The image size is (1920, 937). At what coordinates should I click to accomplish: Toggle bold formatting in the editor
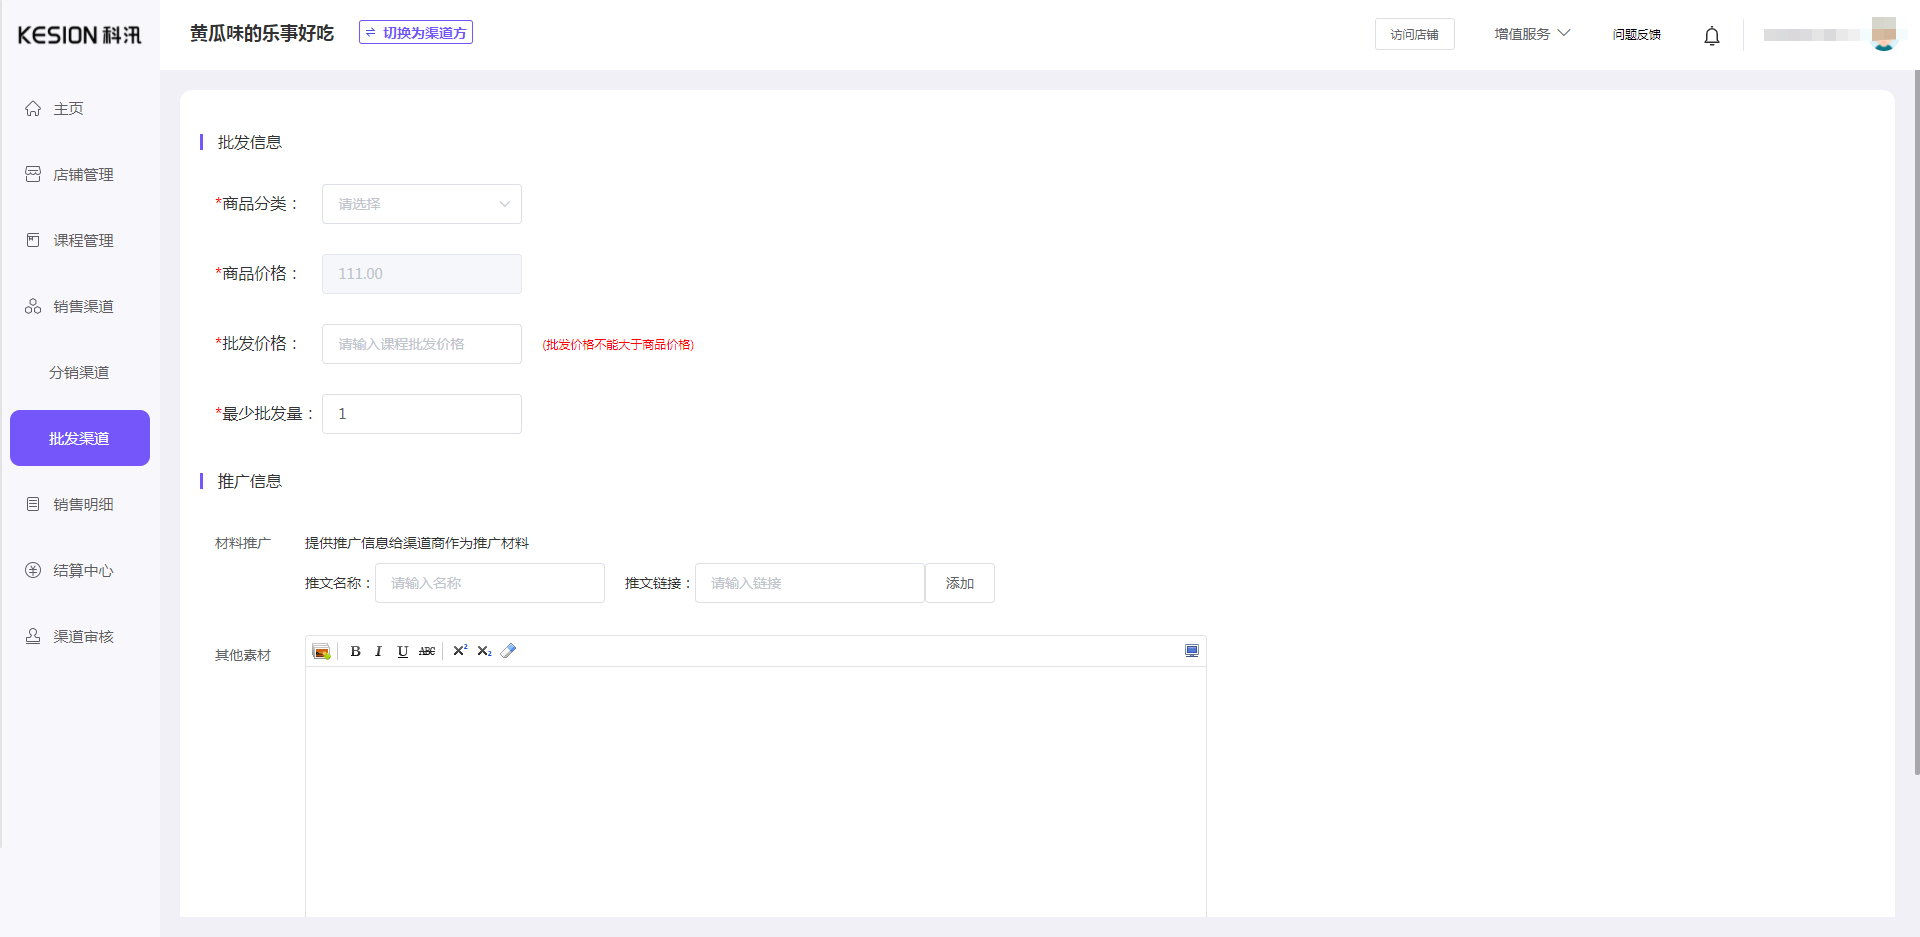pos(355,652)
